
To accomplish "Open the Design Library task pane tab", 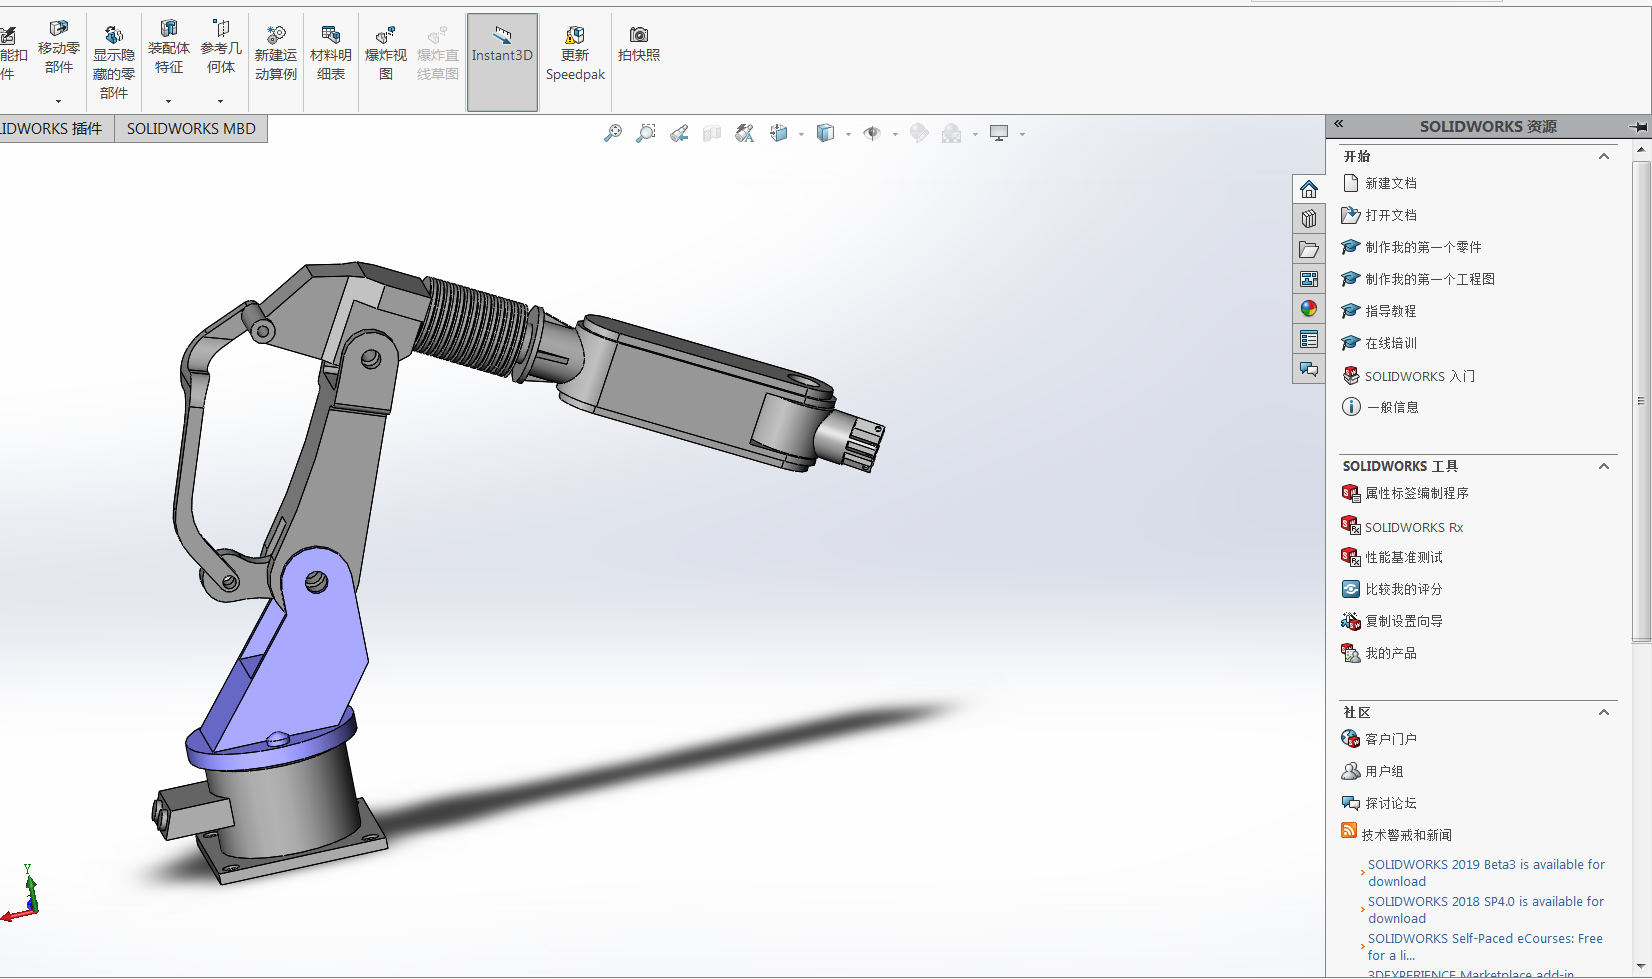I will click(1308, 219).
